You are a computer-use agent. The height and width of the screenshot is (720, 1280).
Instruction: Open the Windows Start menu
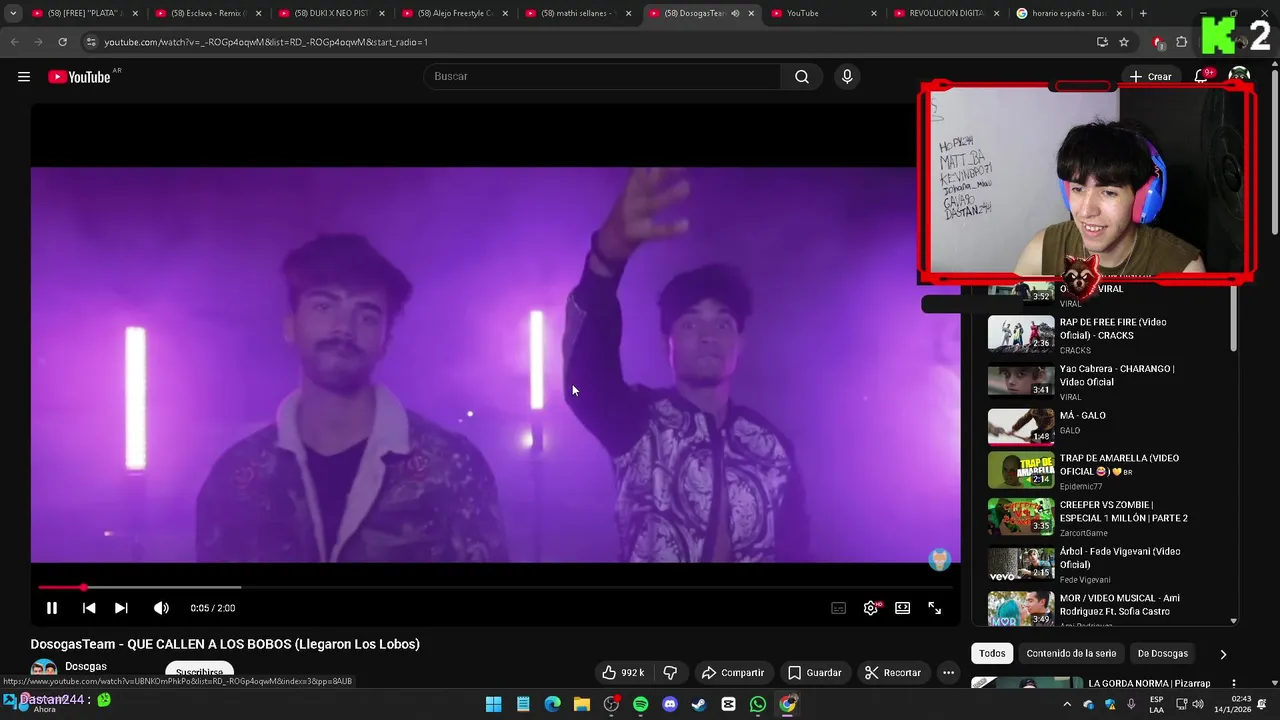click(493, 704)
